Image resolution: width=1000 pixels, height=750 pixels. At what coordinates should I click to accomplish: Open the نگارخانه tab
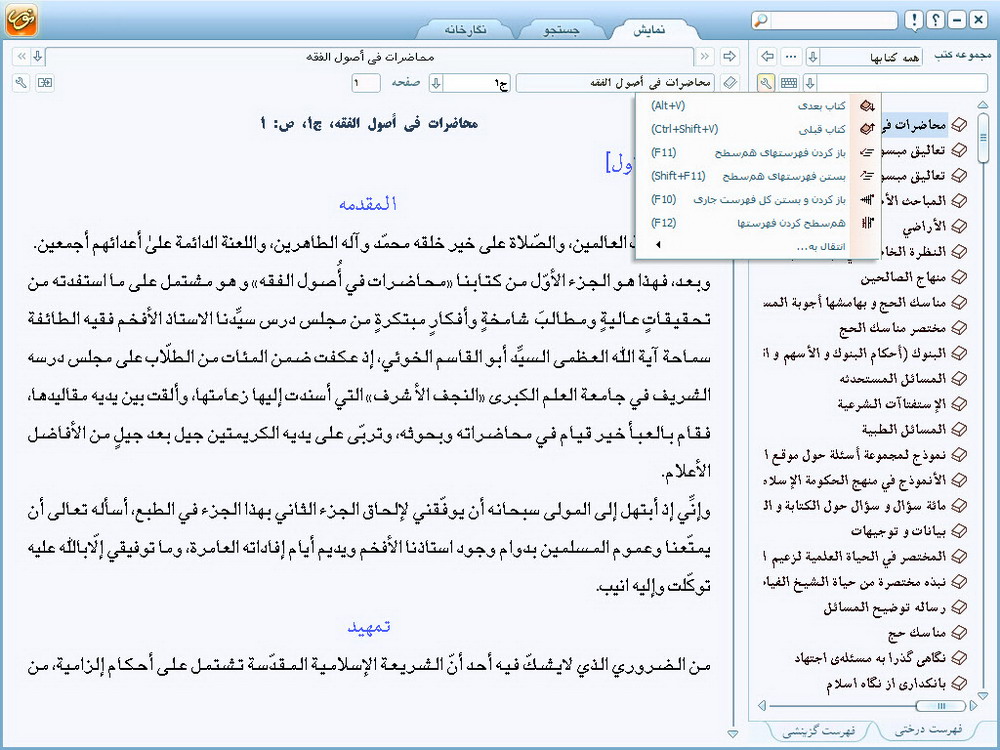pos(465,30)
